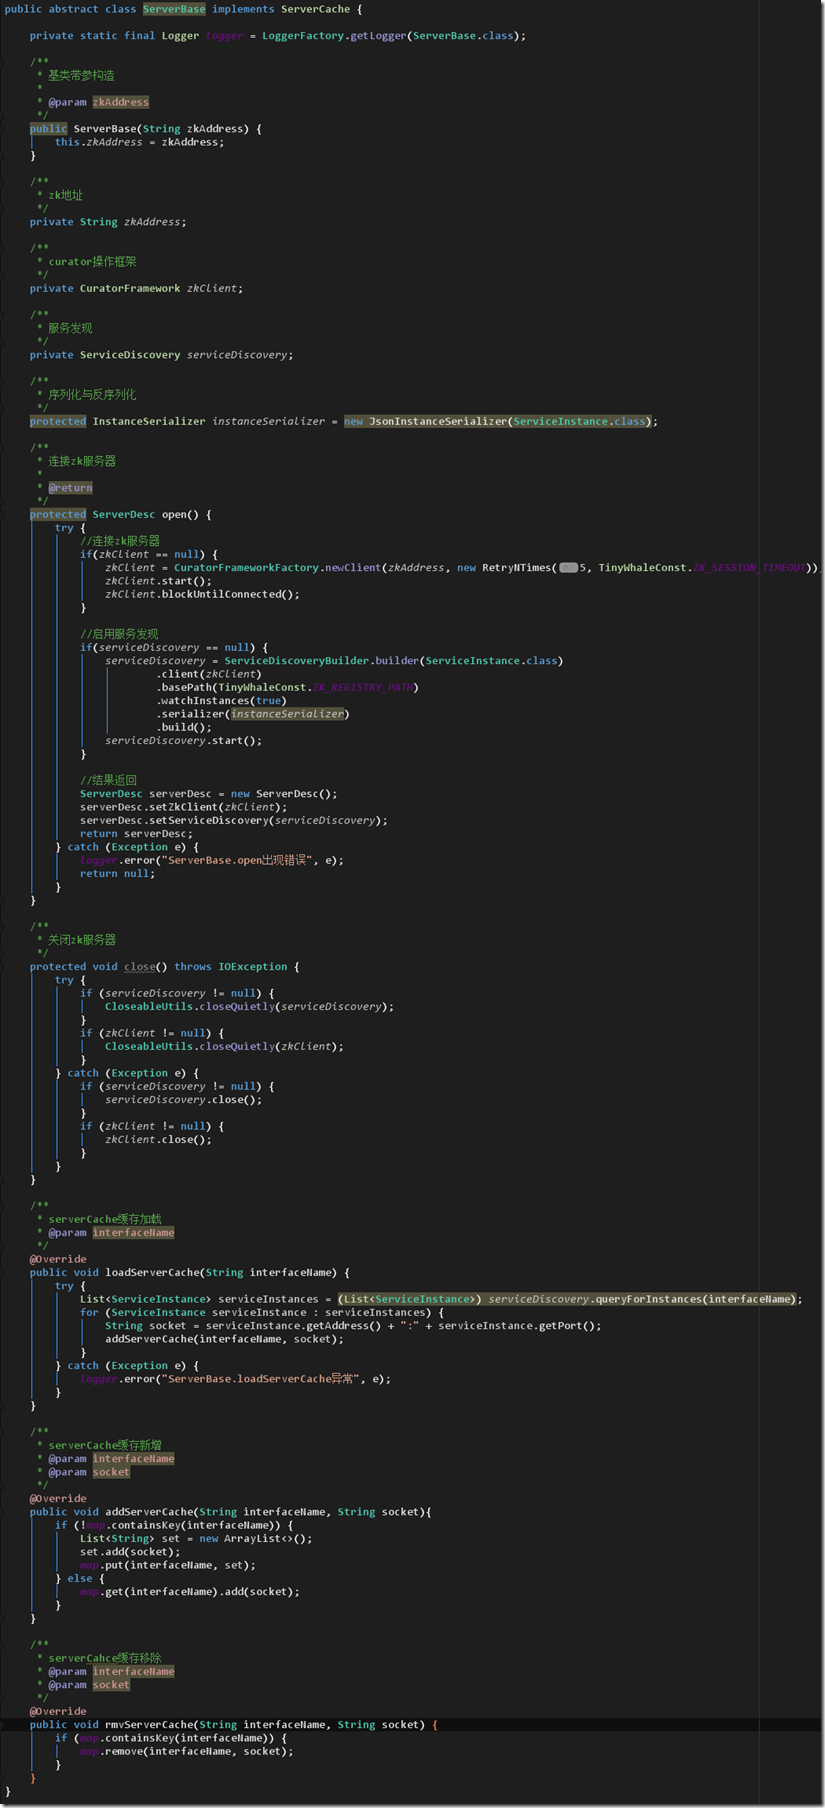Click the @return tag in open() Javadoc

pos(70,488)
